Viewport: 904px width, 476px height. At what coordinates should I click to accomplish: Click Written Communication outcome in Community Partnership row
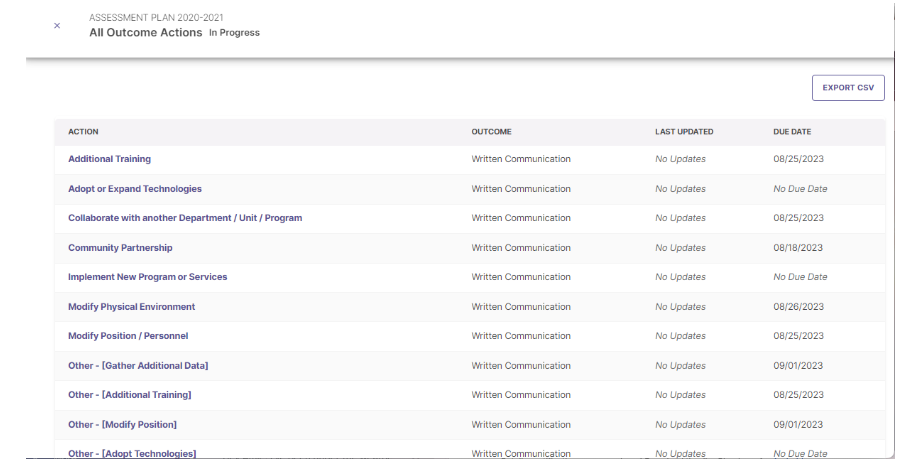520,248
